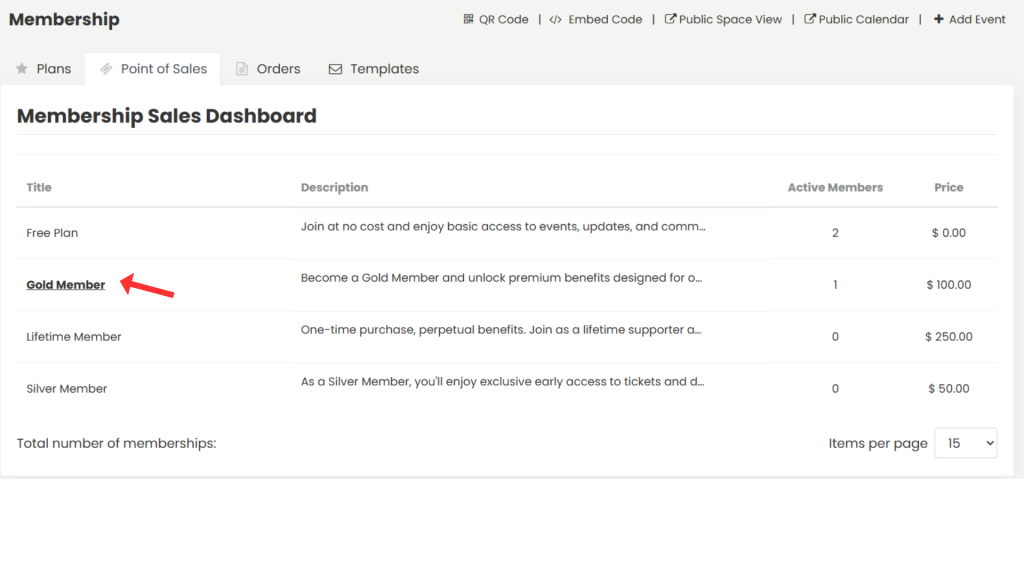Click the Gold Member description text
Viewport: 1024px width, 576px height.
tap(501, 278)
